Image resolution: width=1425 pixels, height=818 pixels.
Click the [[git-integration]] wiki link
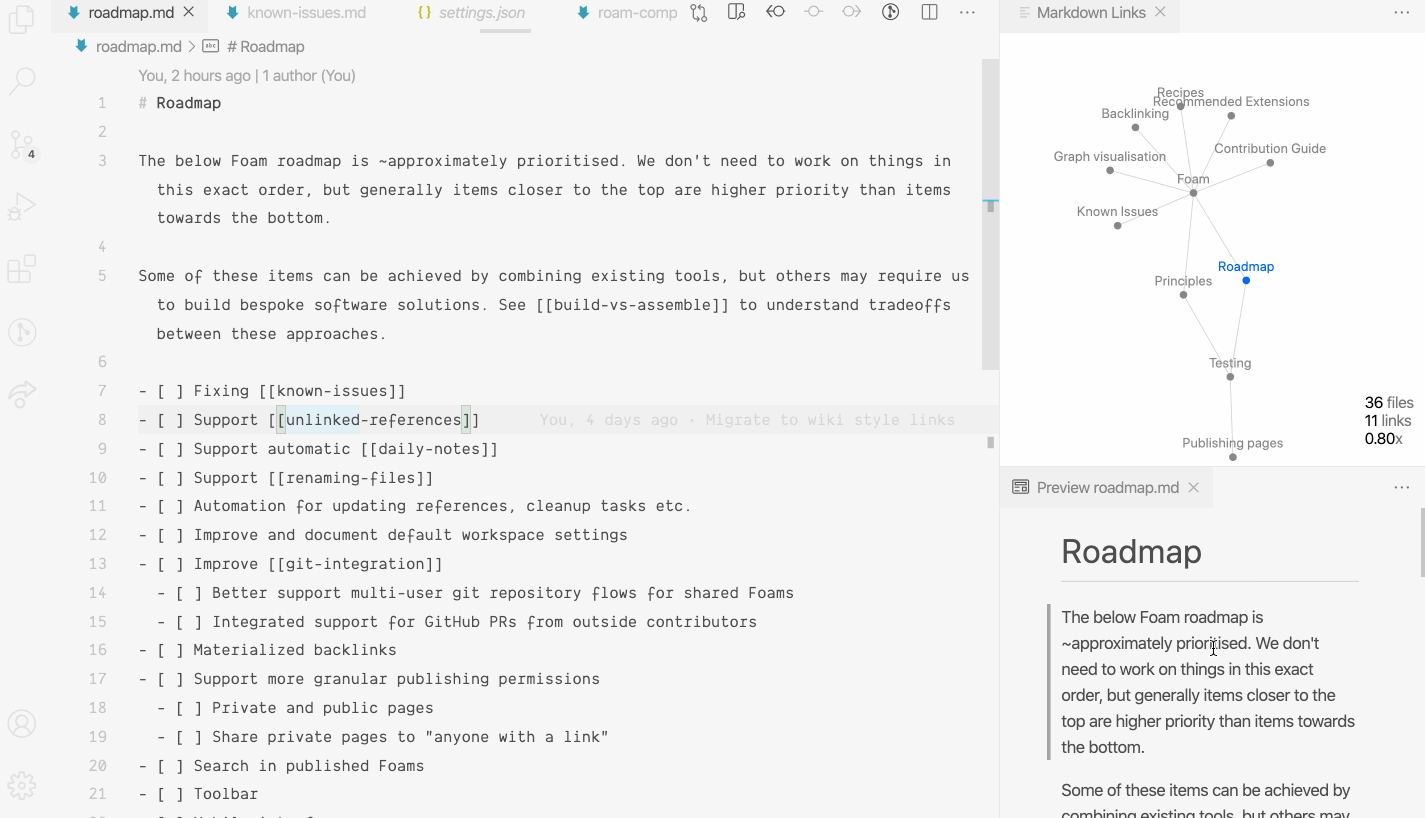[x=355, y=564]
